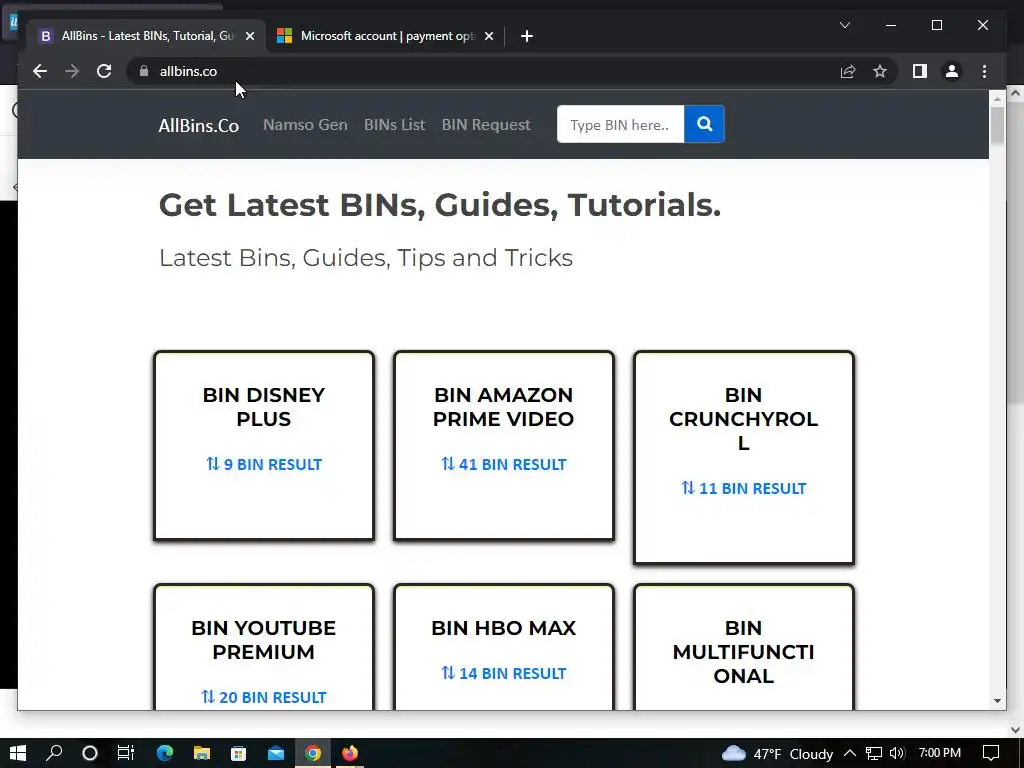The width and height of the screenshot is (1024, 768).
Task: Click the 11 BIN RESULT link
Action: pos(744,488)
